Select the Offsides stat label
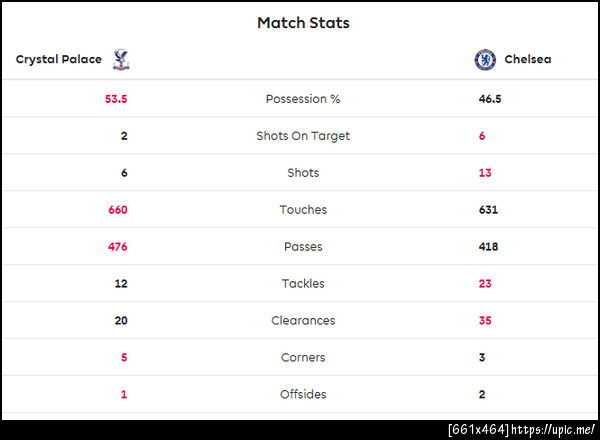600x440 pixels. point(303,395)
